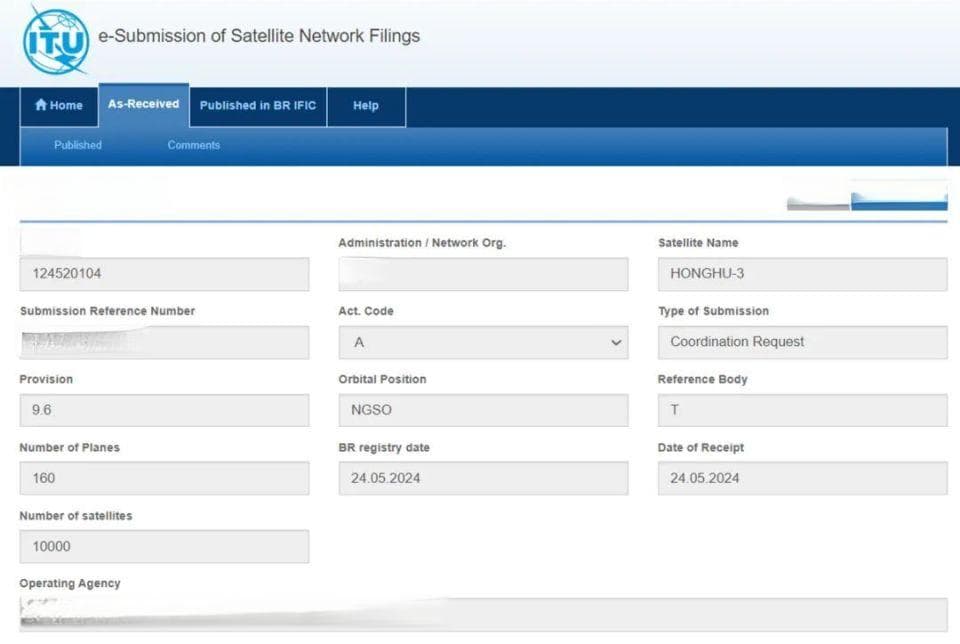
Task: Click the Number of satellites label
Action: pyautogui.click(x=75, y=516)
